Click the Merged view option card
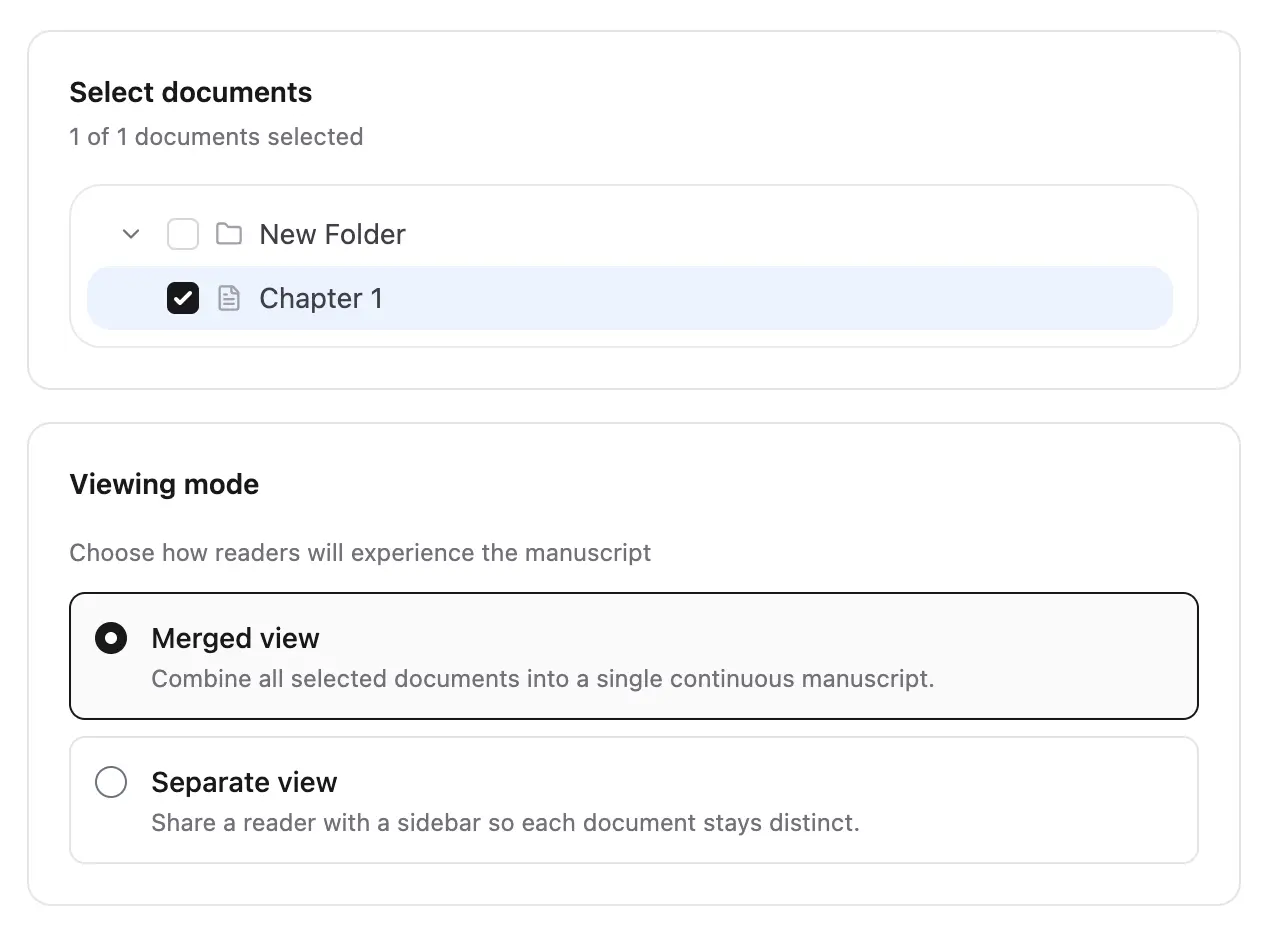 (633, 656)
